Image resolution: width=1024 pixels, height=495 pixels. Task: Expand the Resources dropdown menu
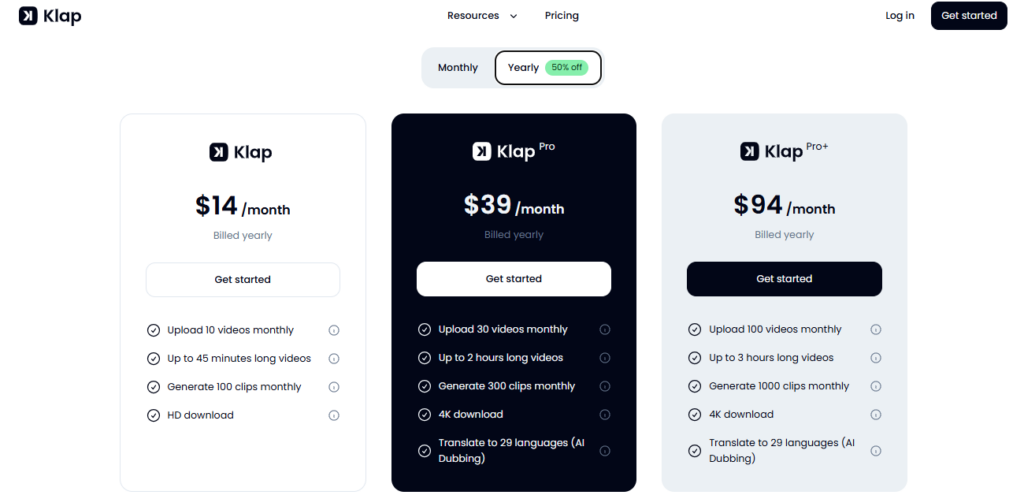[x=474, y=16]
